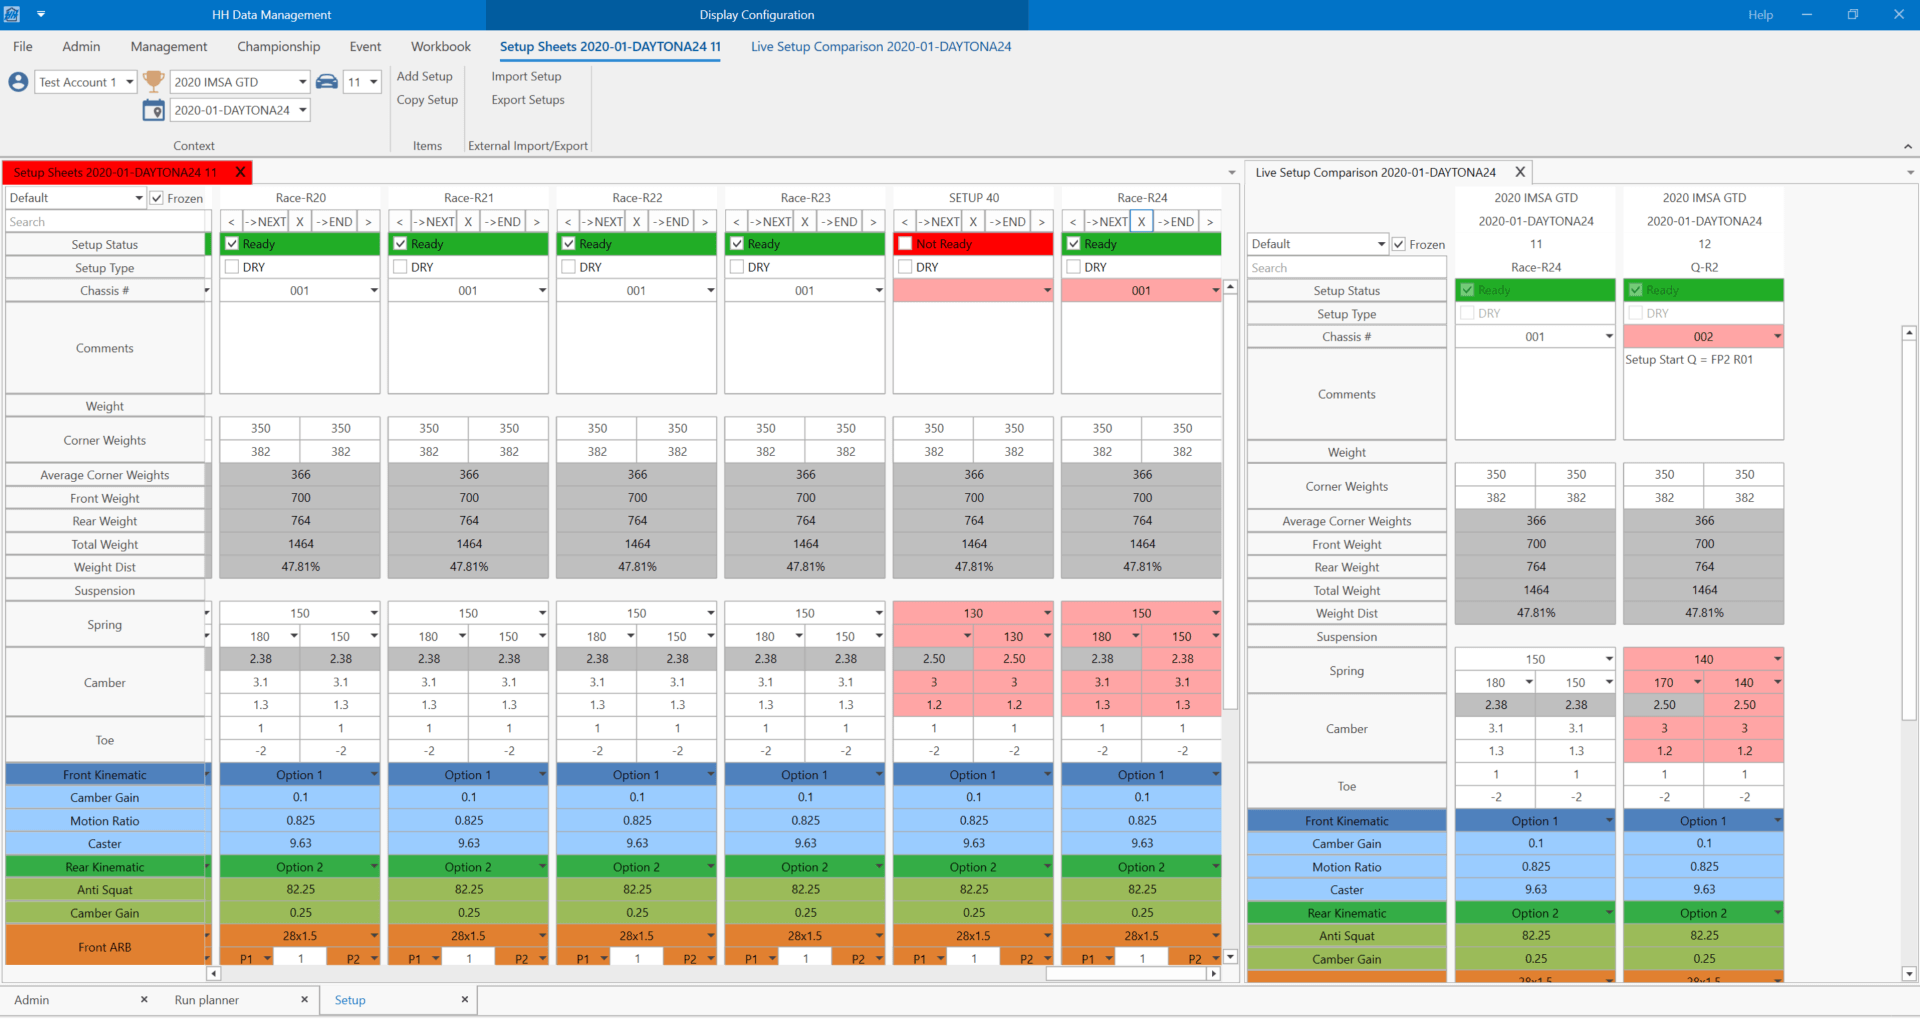Viewport: 1920px width, 1020px height.
Task: Open the Test Account 1 dropdown
Action: 129,82
